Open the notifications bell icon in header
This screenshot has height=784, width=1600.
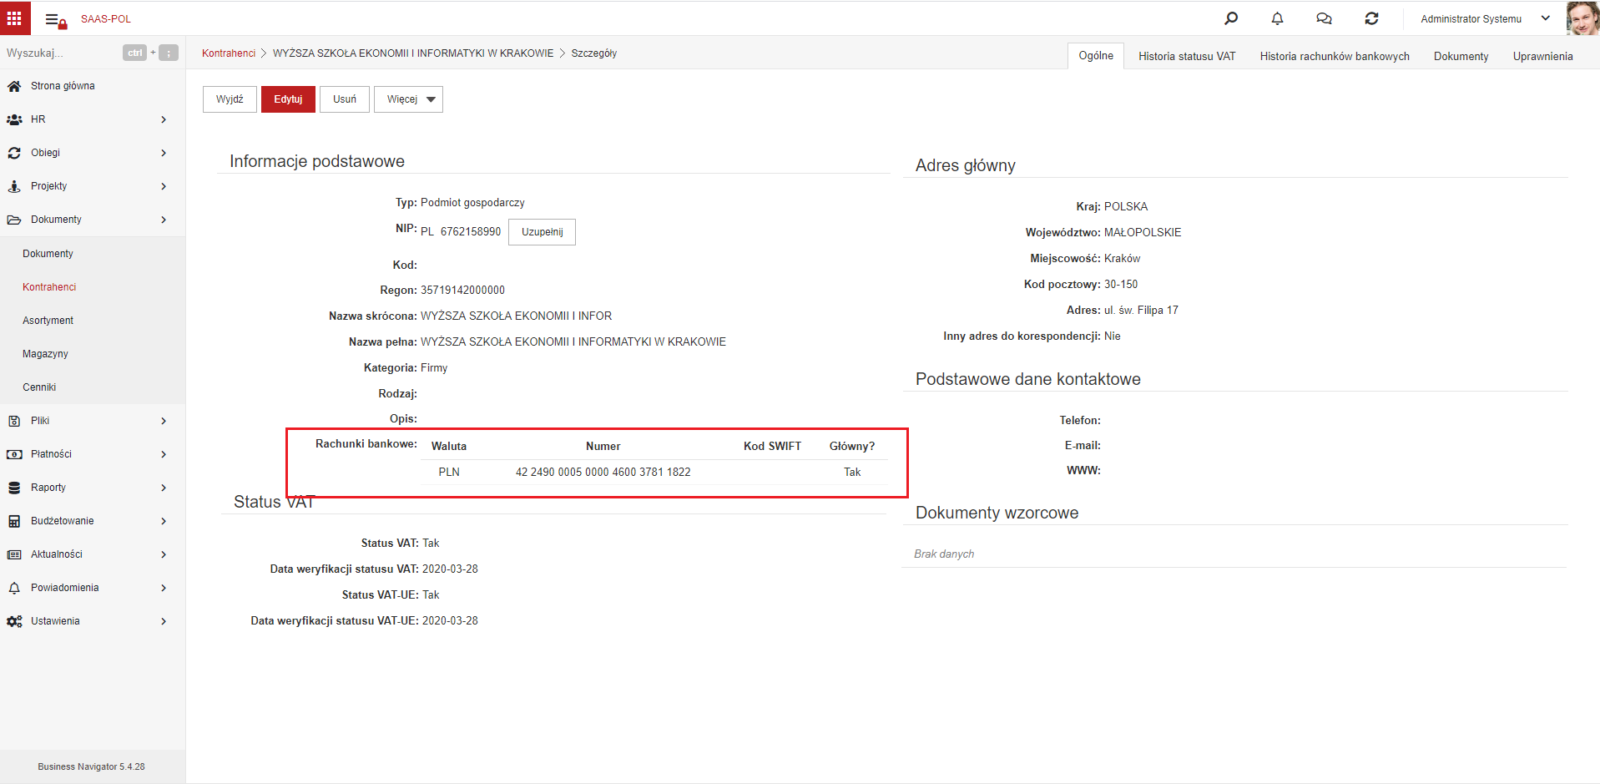click(1277, 18)
